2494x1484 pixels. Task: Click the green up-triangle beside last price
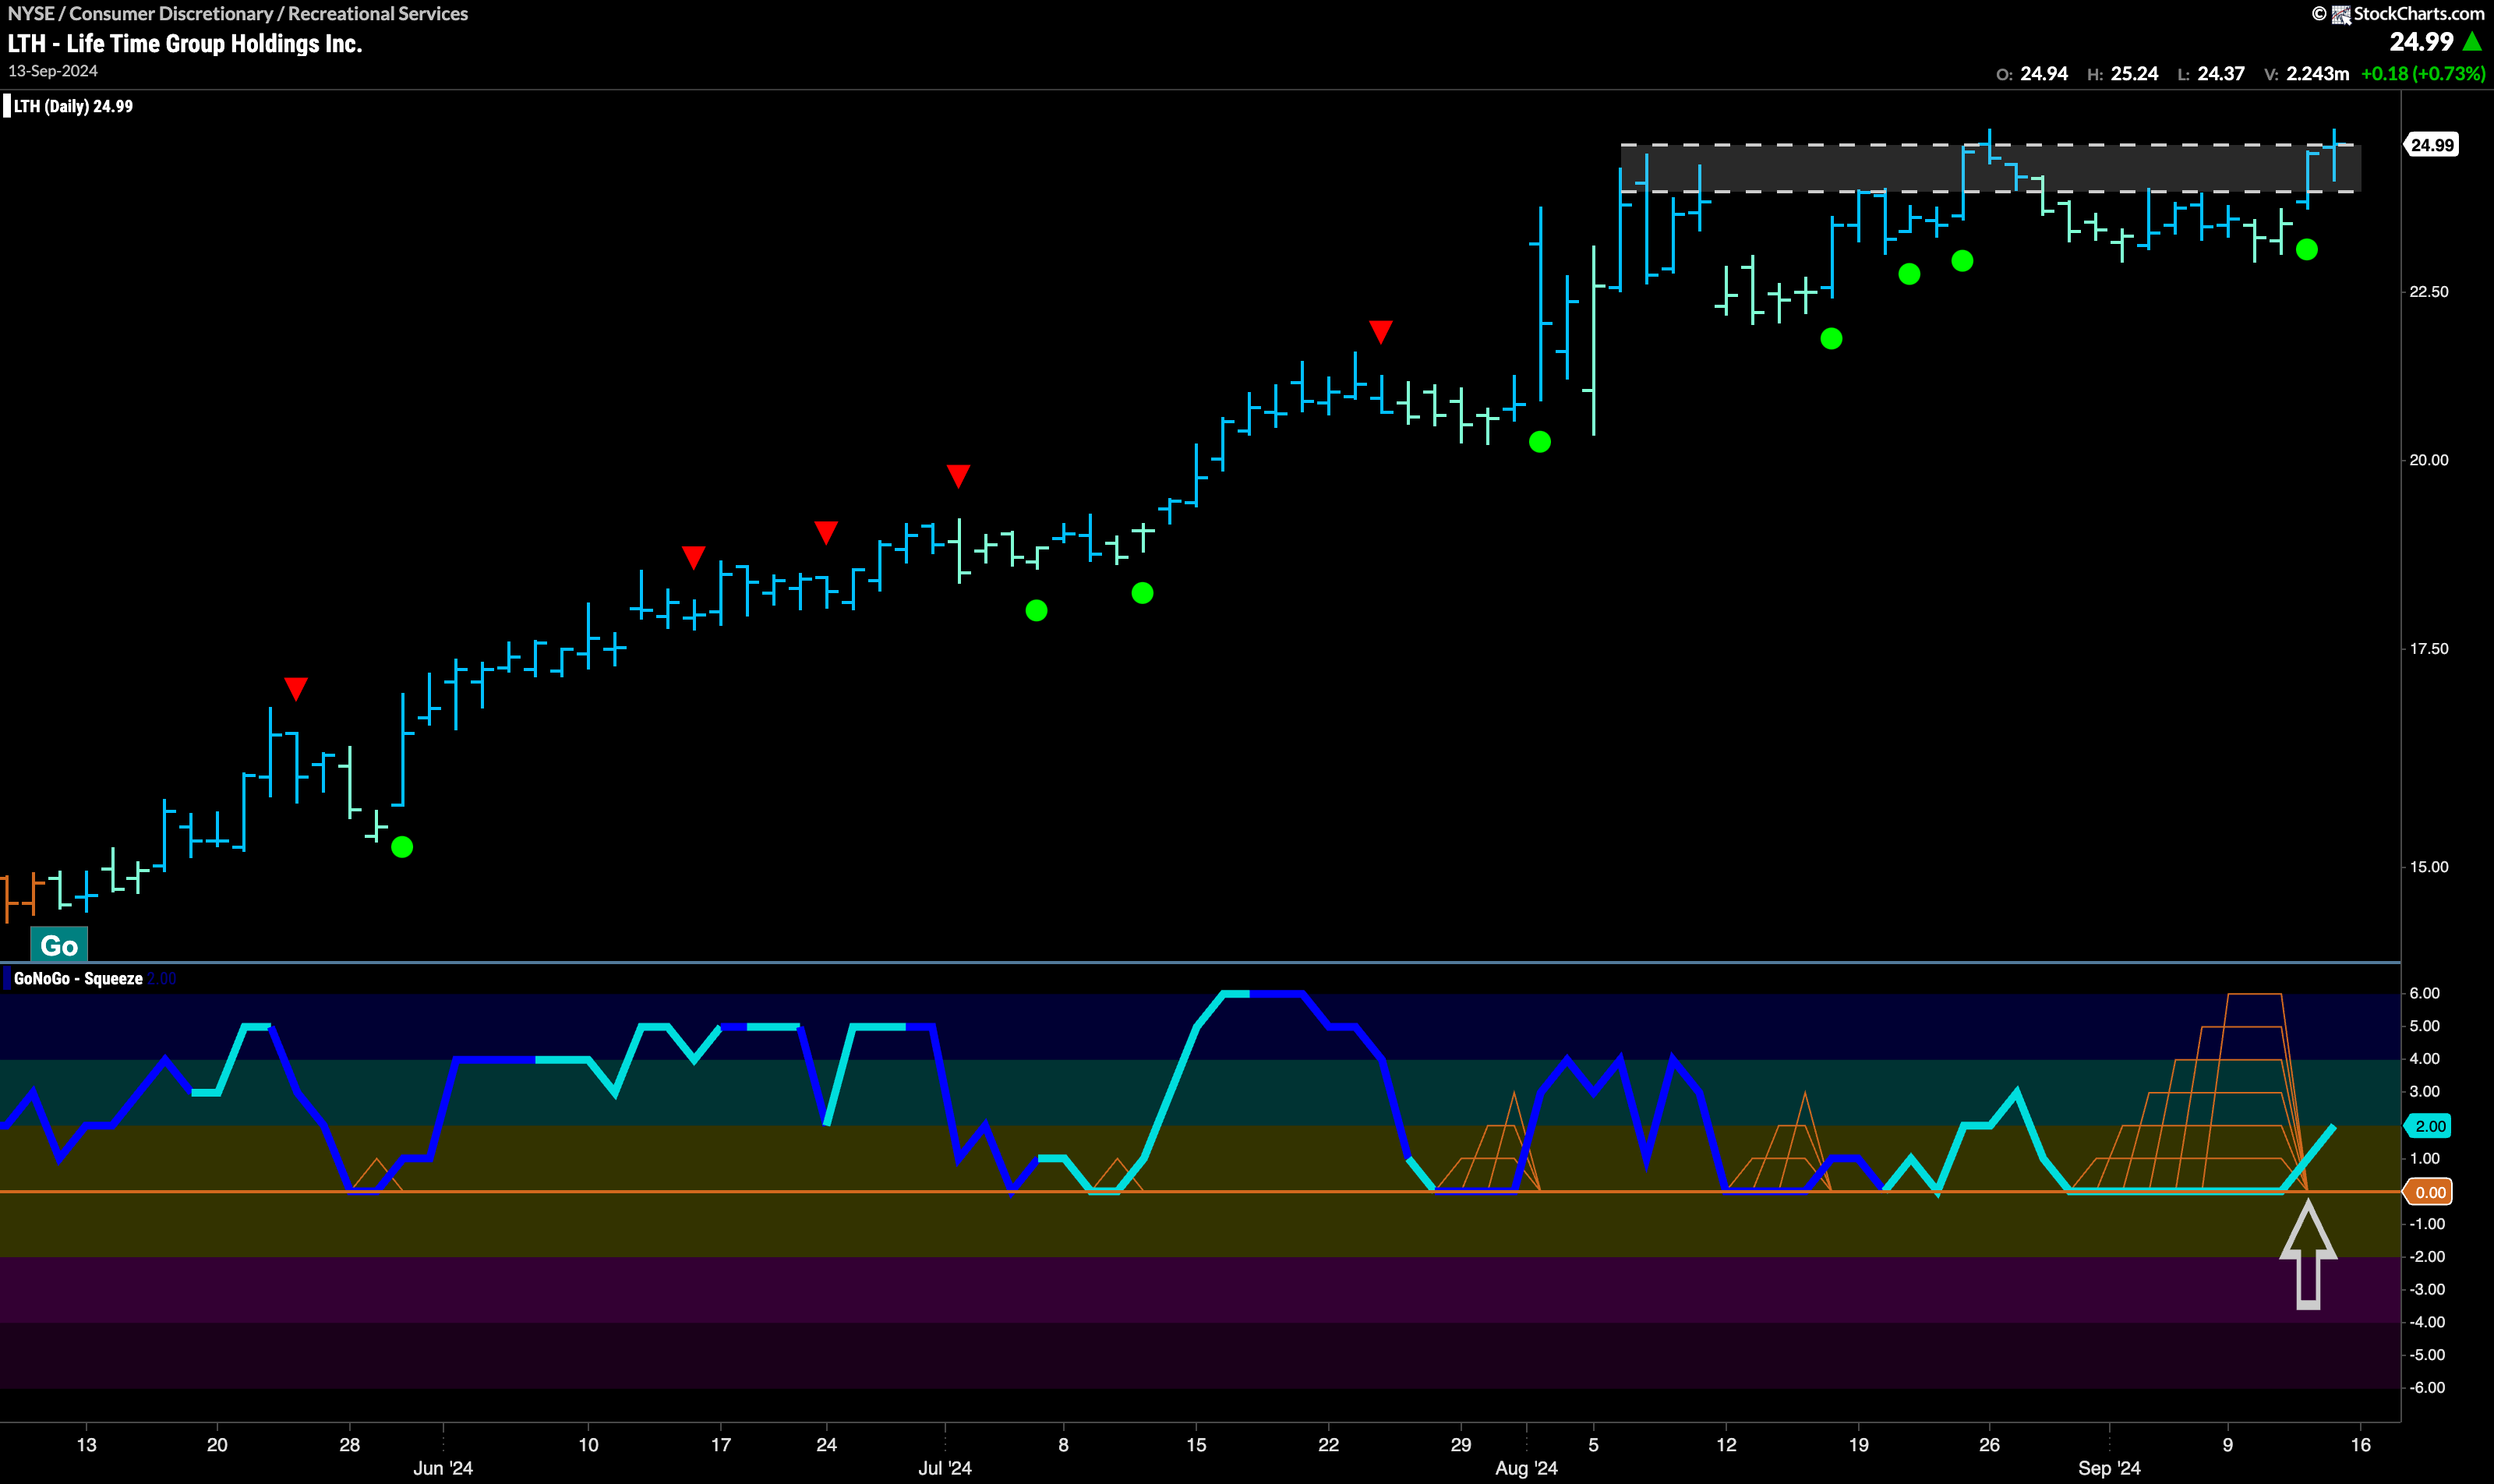pos(2472,42)
